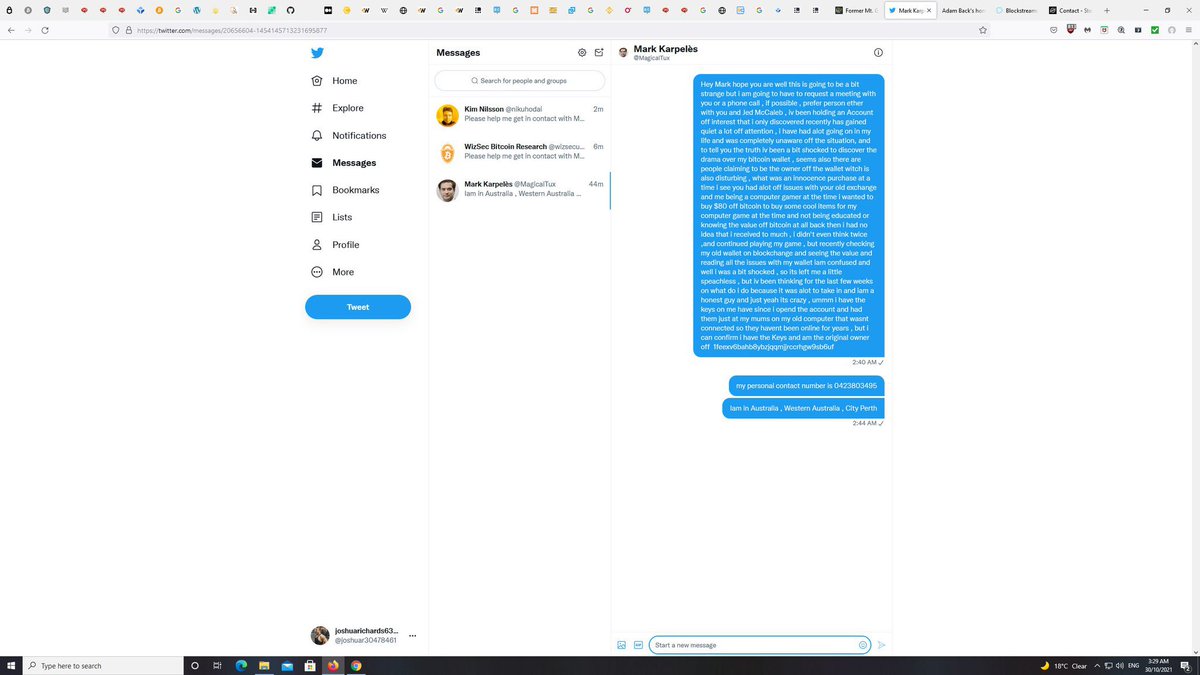Open the Mail app on the taskbar

click(x=287, y=665)
